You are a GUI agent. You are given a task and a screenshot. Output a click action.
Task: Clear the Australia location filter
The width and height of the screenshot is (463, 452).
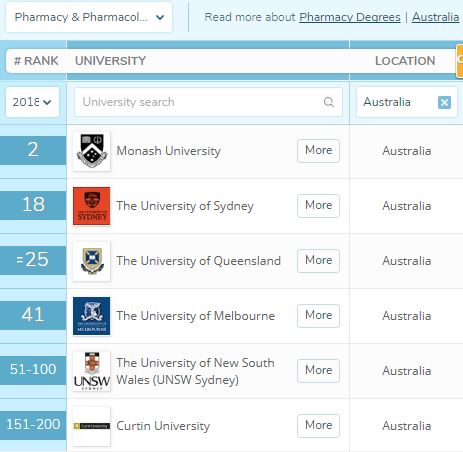coord(444,102)
